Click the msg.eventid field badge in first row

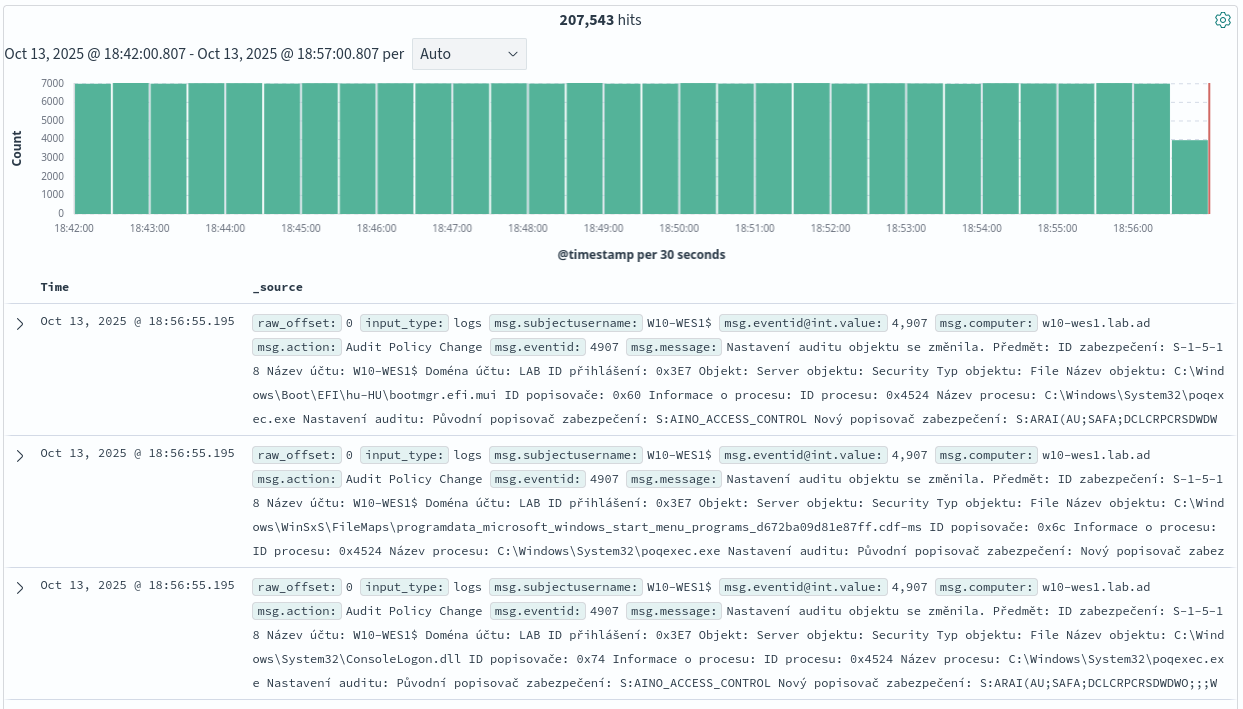[x=538, y=347]
